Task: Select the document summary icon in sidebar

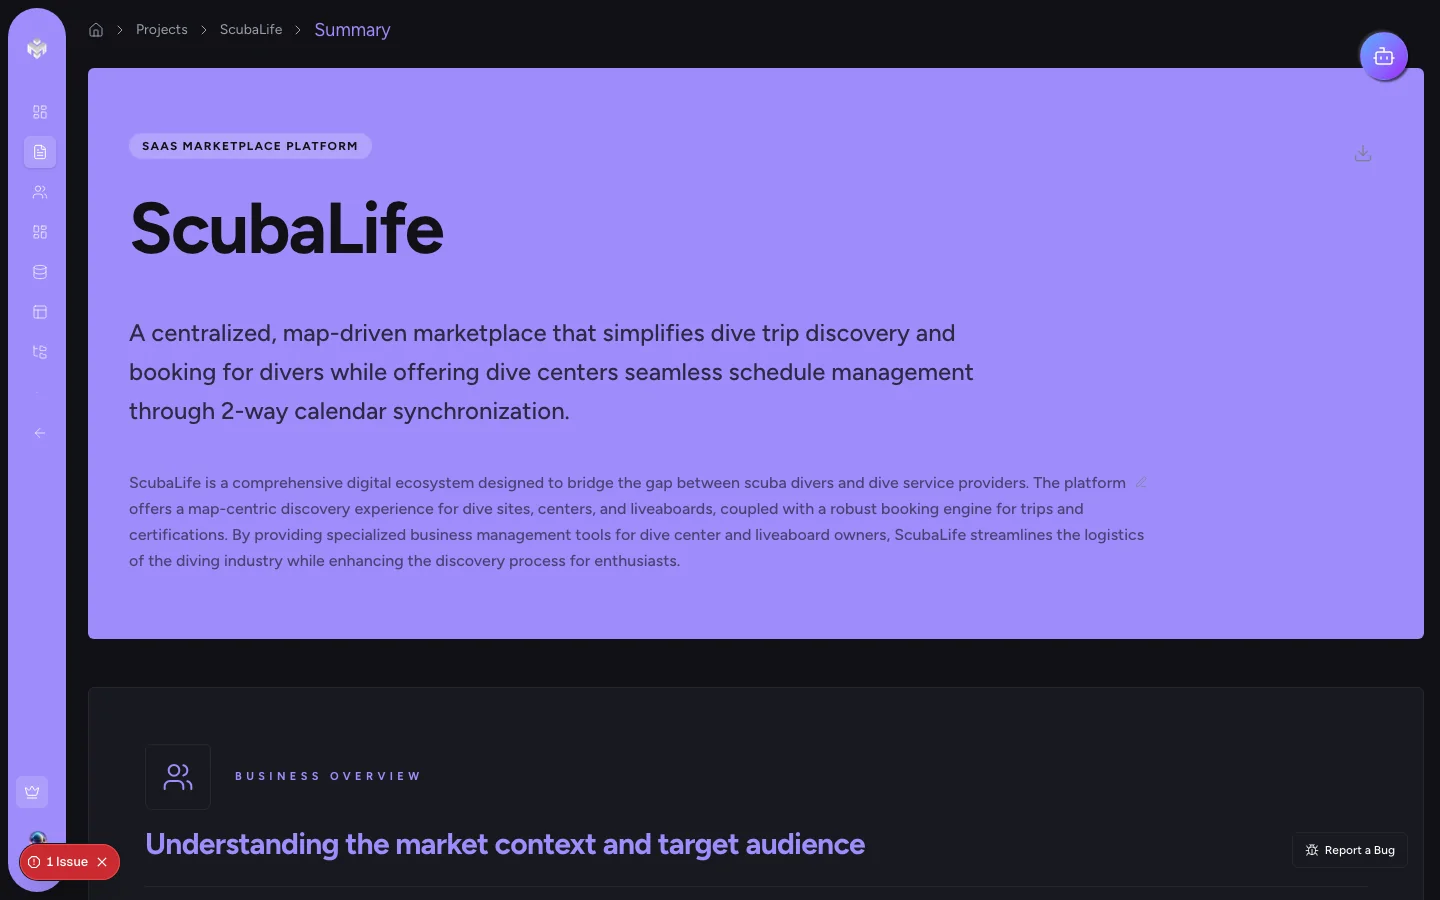Action: click(x=40, y=152)
